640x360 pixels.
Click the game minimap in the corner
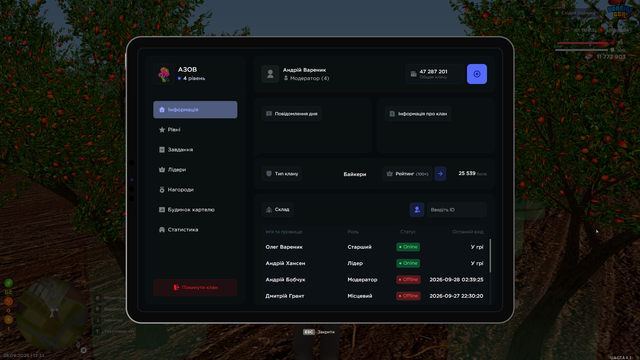click(52, 313)
